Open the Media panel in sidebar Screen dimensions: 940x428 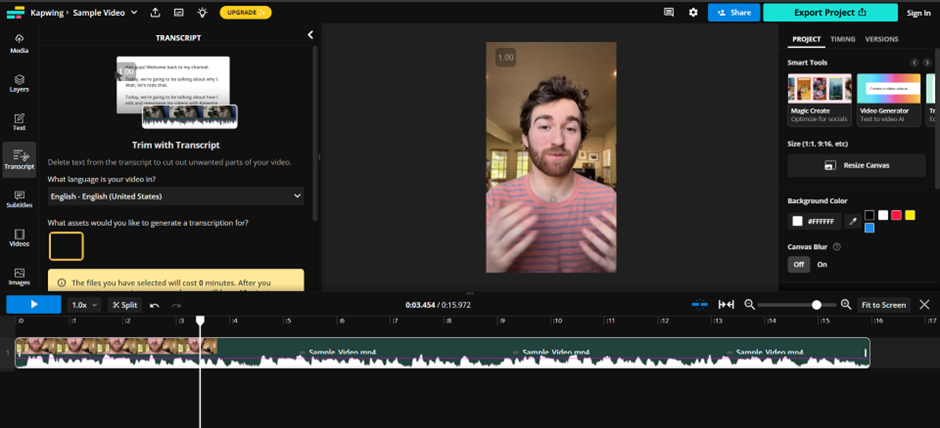(x=19, y=43)
